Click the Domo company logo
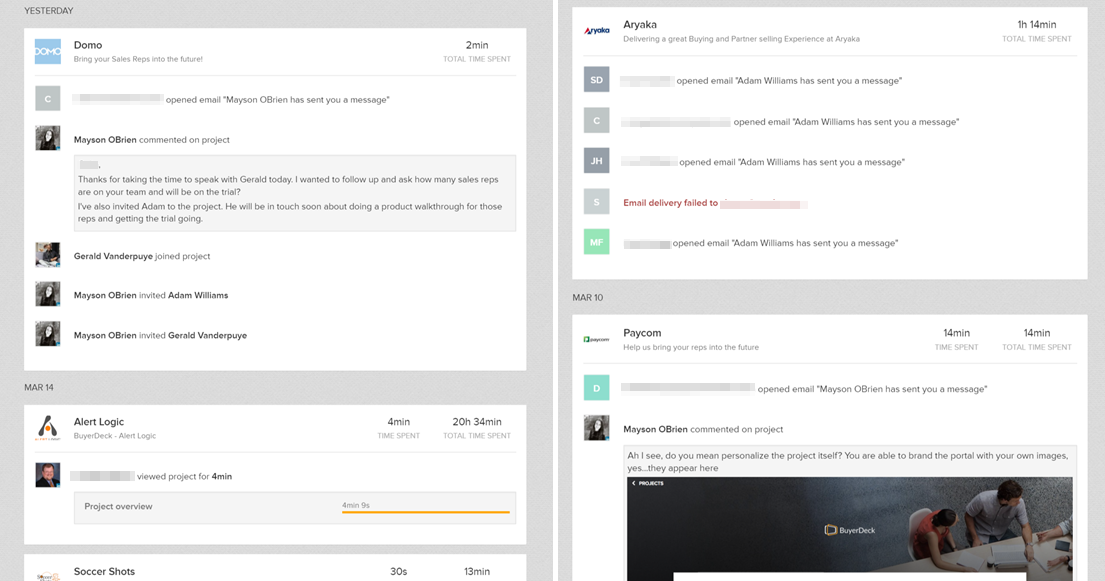The height and width of the screenshot is (581, 1105). 48,51
